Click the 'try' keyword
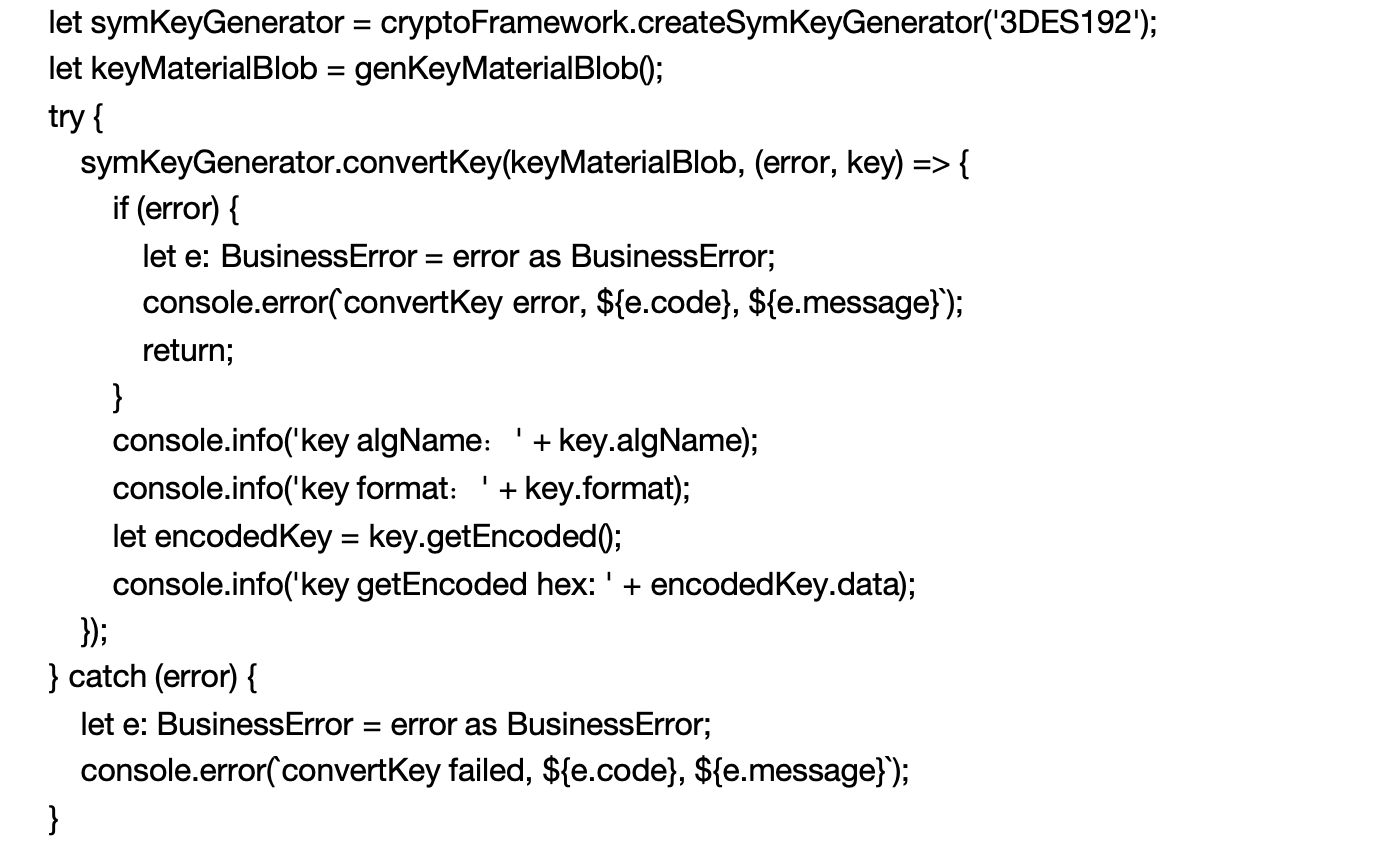 66,116
